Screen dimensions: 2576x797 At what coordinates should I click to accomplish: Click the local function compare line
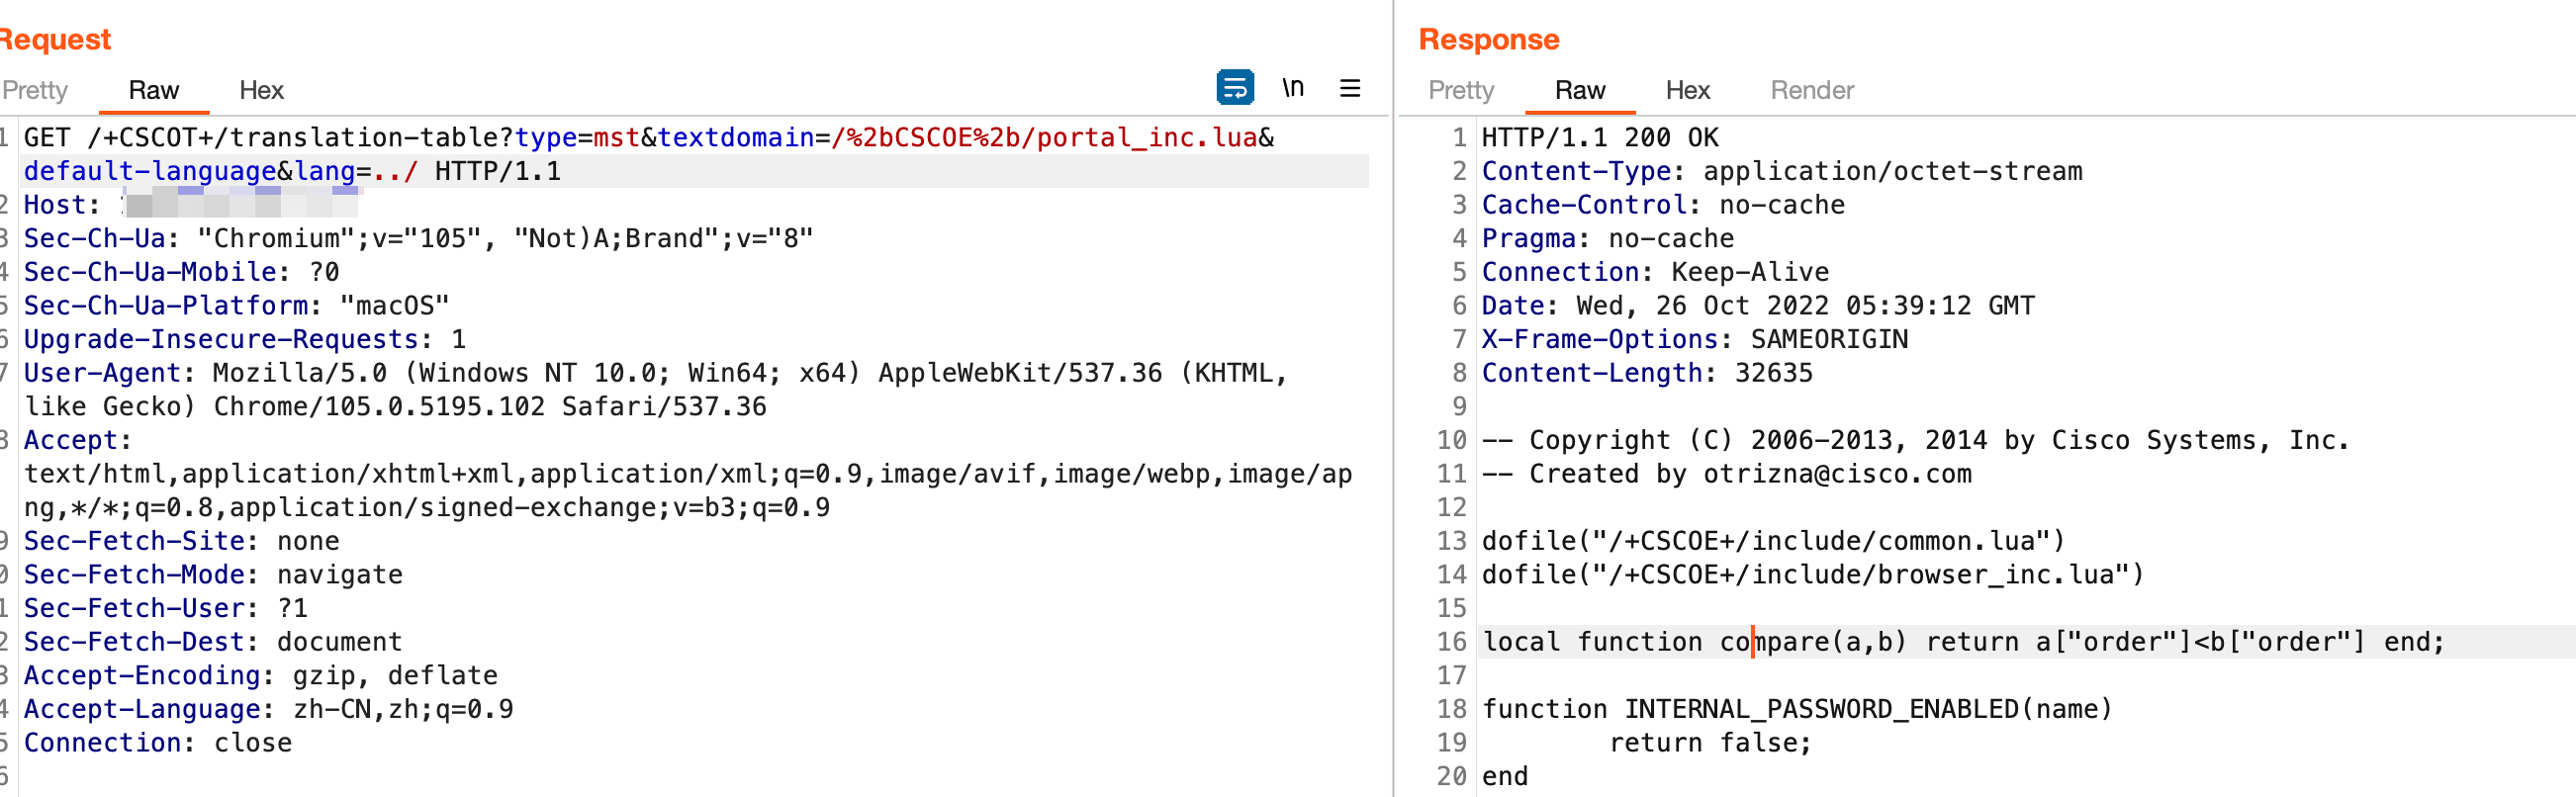click(x=1960, y=642)
